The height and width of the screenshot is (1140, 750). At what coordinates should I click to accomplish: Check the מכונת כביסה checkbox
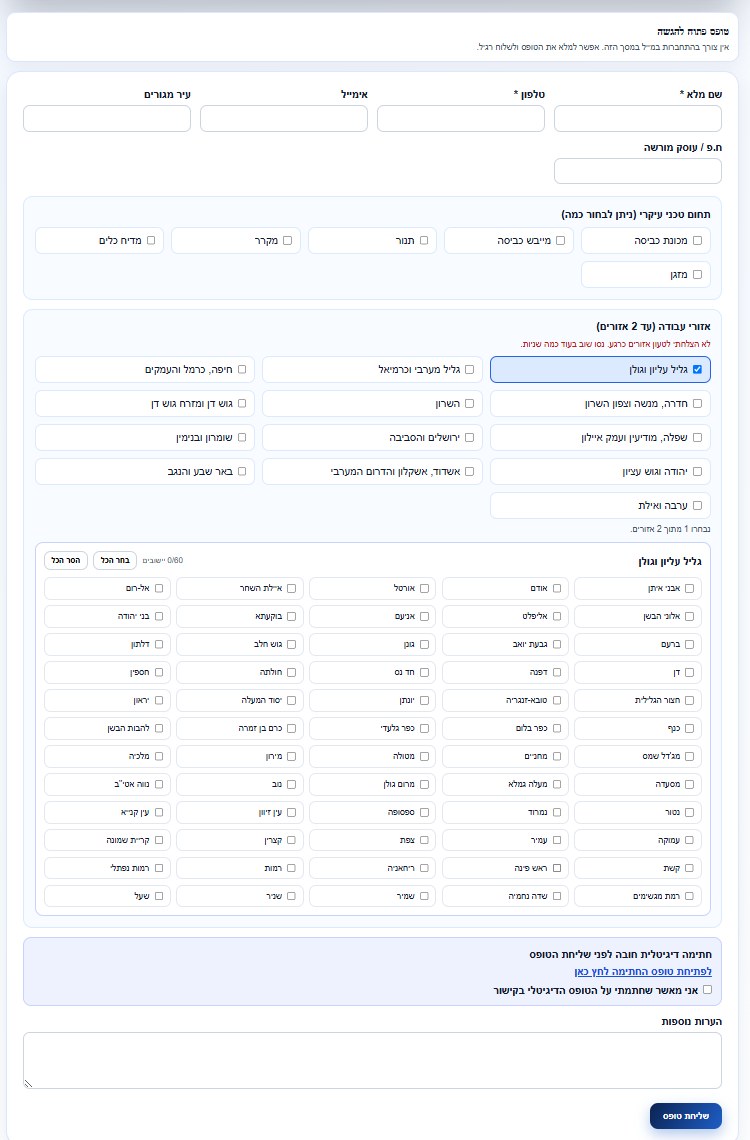click(x=697, y=241)
